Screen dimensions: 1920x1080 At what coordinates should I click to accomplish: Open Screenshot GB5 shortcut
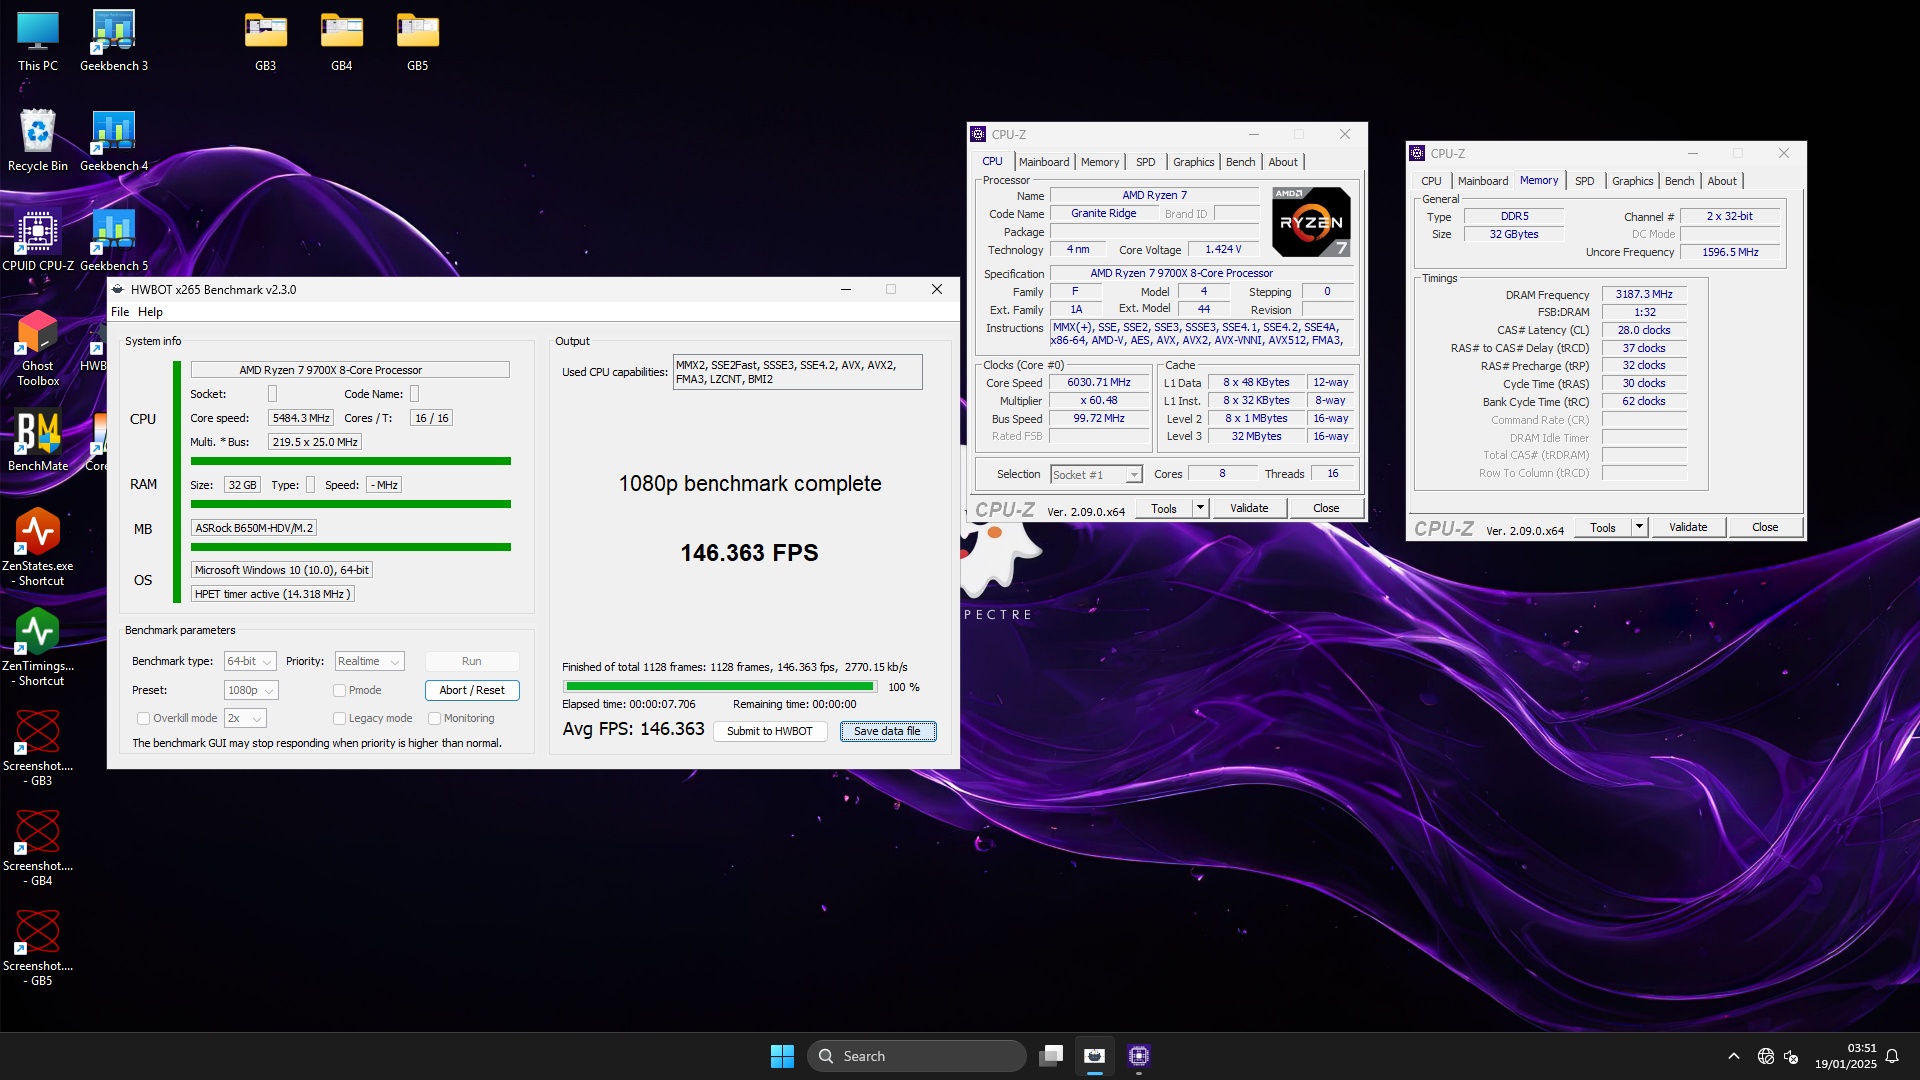click(x=38, y=947)
